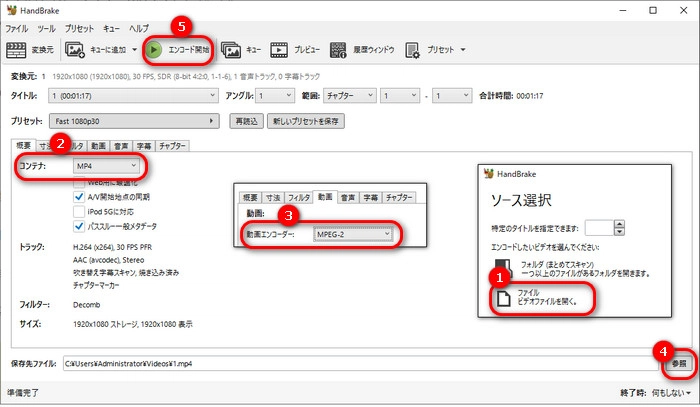Switch to the 動画 tab in main tab row
The height and width of the screenshot is (407, 700).
99,146
